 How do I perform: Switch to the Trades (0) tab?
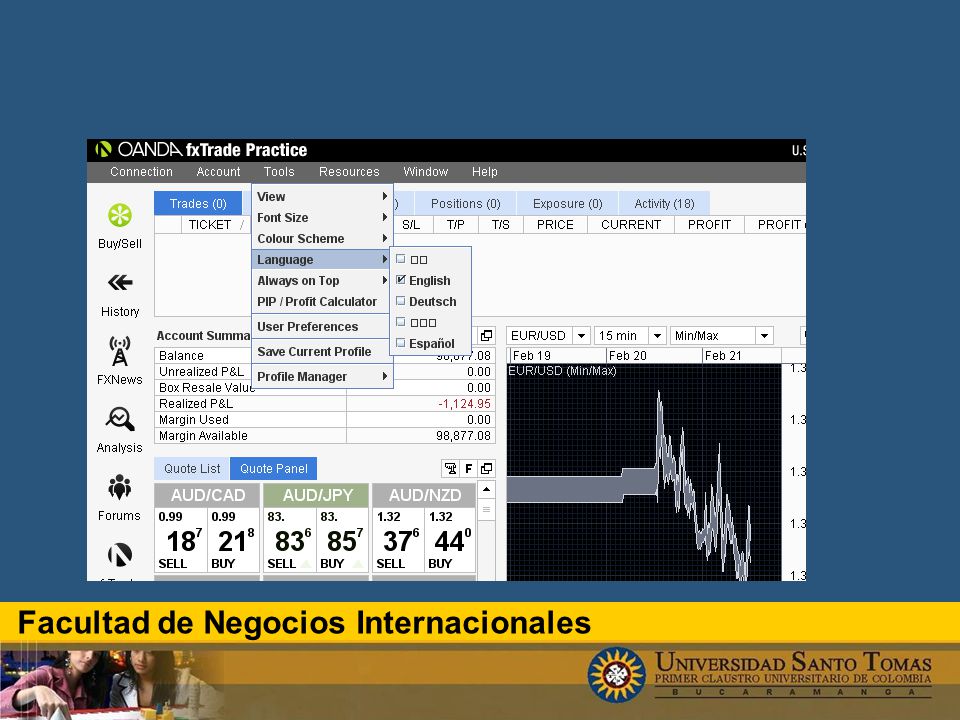(198, 203)
